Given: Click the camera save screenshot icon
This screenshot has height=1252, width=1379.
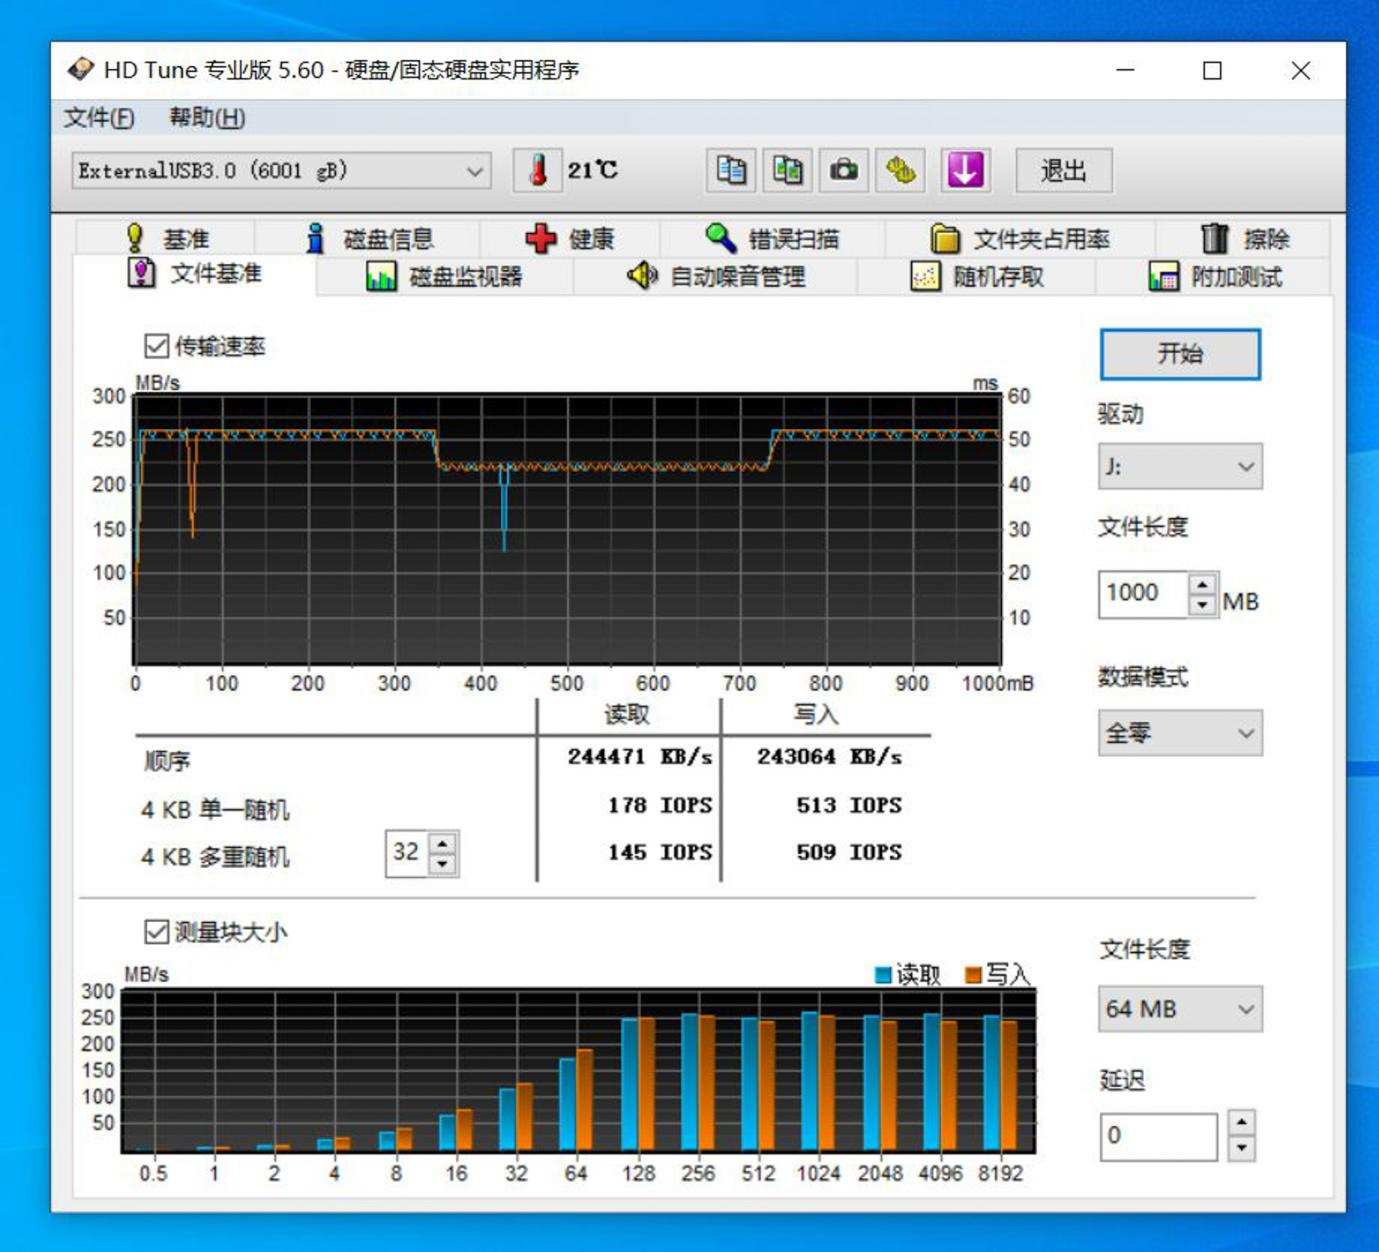Looking at the screenshot, I should (x=844, y=170).
